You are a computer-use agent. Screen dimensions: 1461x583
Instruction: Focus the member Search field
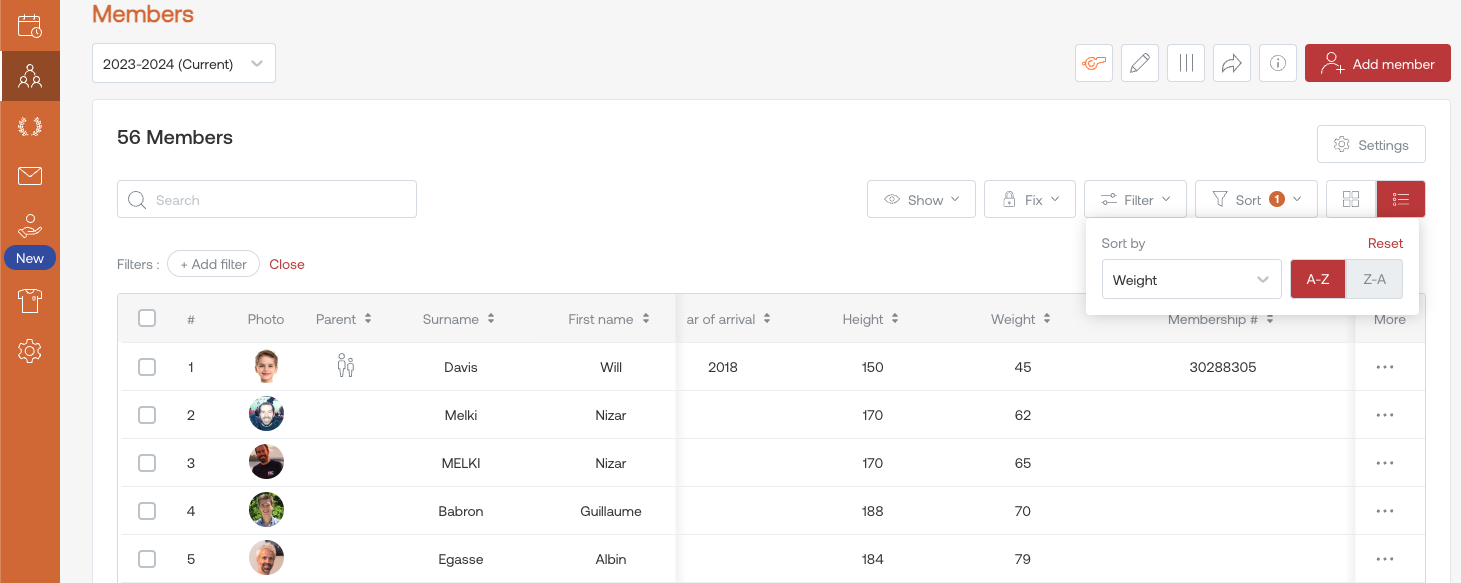[x=267, y=199]
